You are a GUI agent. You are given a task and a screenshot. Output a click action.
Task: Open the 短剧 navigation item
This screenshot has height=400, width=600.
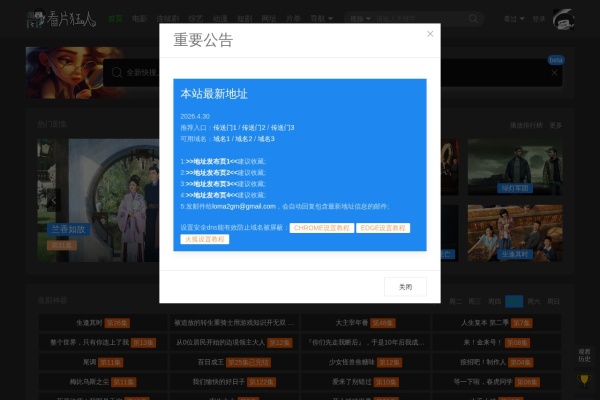245,18
